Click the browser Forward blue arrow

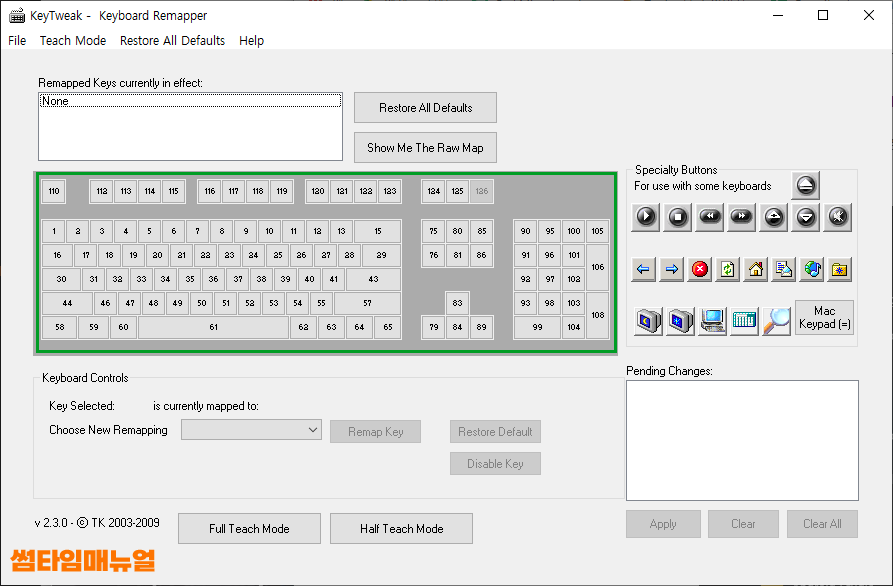click(671, 269)
